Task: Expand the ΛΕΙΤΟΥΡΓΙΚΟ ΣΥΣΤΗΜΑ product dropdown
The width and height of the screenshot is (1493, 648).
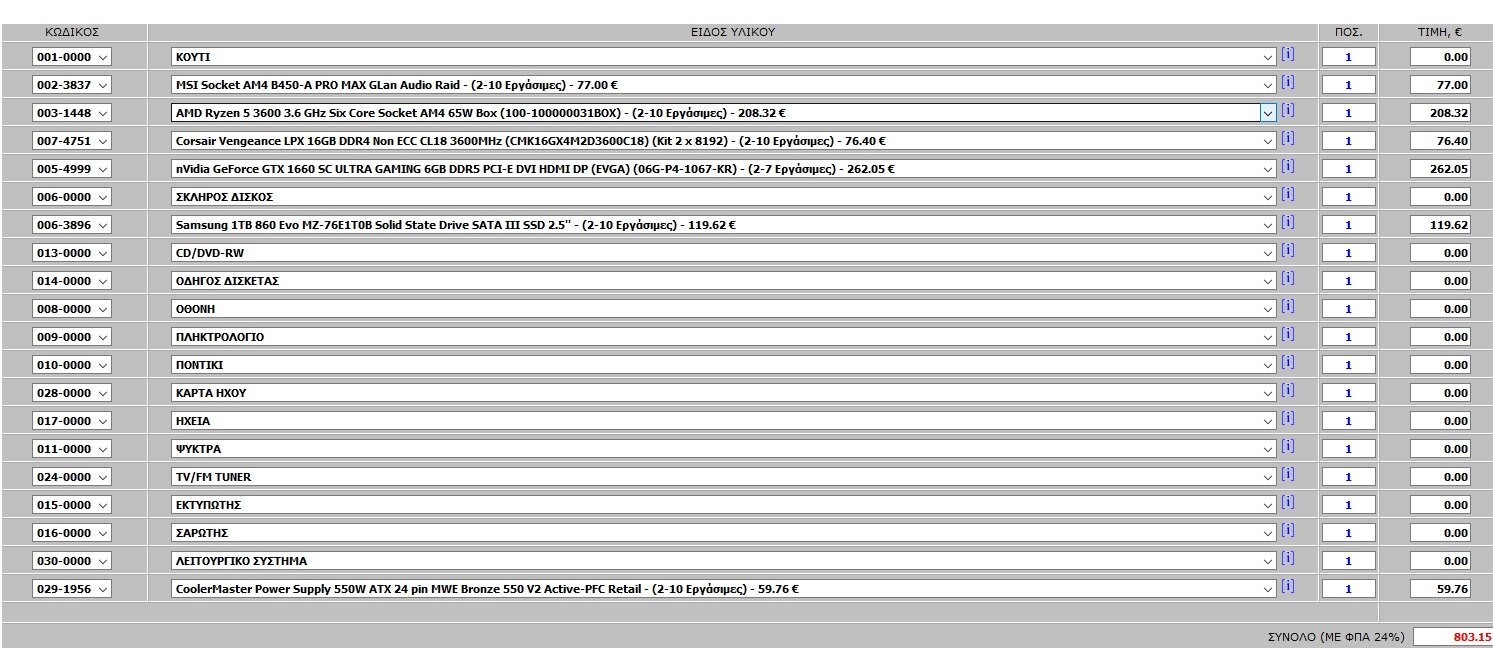Action: coord(724,561)
